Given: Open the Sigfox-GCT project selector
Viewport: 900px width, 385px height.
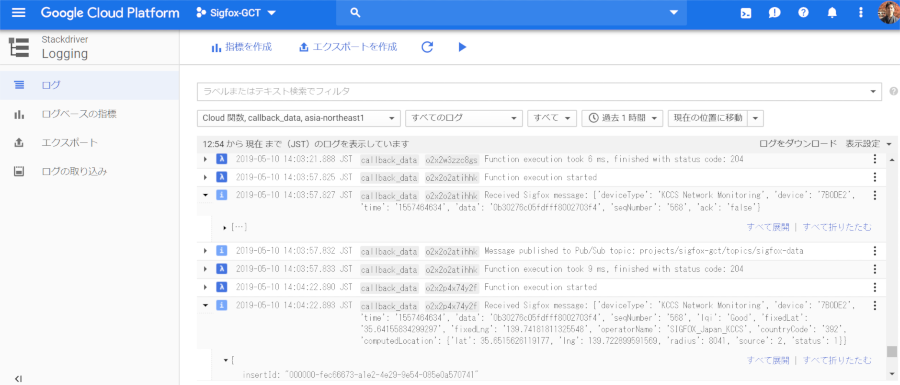Looking at the screenshot, I should (236, 13).
